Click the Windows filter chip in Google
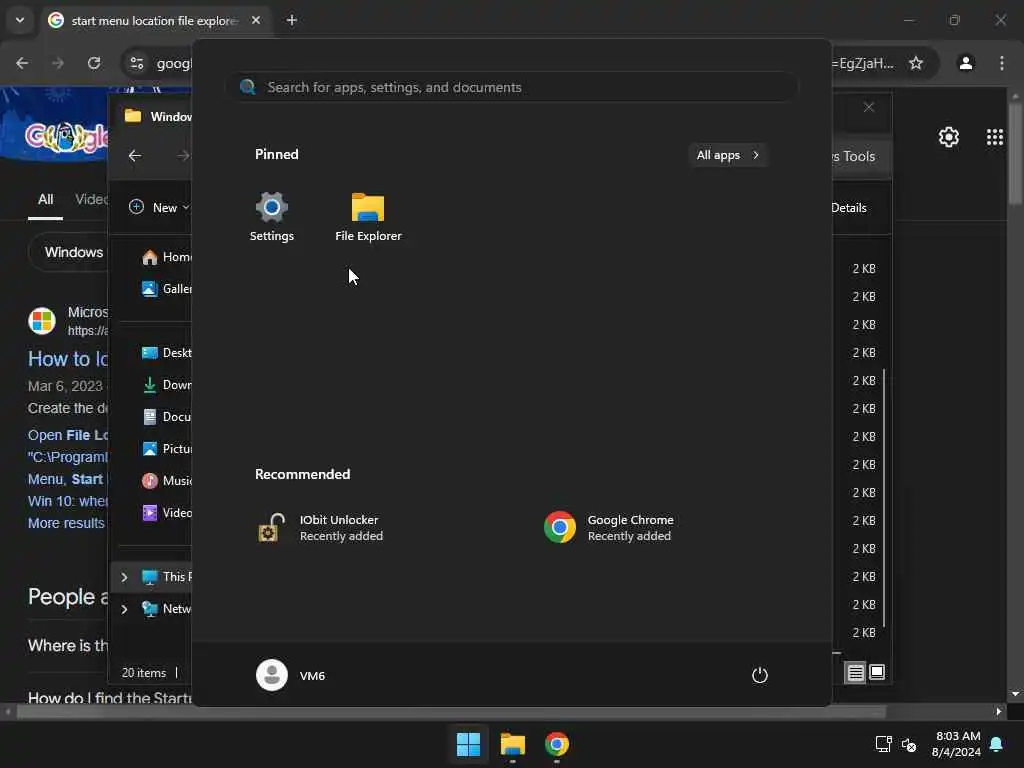The width and height of the screenshot is (1024, 768). pyautogui.click(x=69, y=252)
